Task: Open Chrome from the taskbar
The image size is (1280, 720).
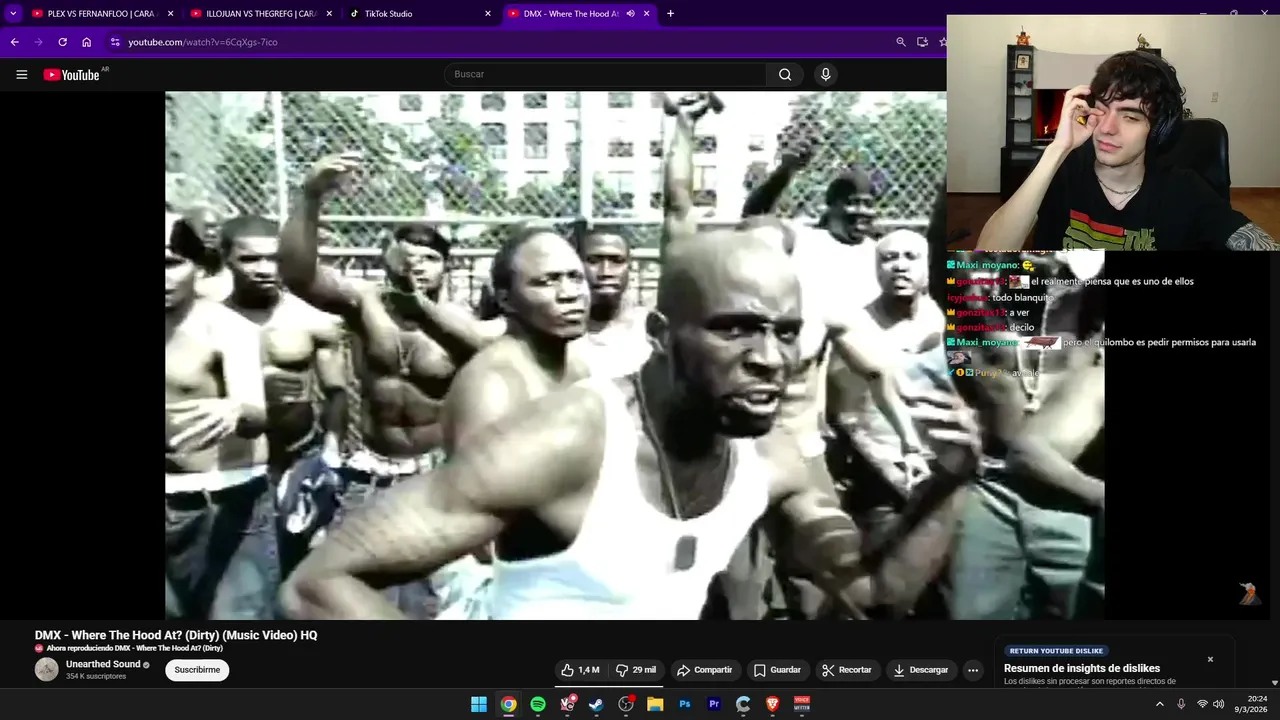Action: click(x=508, y=704)
